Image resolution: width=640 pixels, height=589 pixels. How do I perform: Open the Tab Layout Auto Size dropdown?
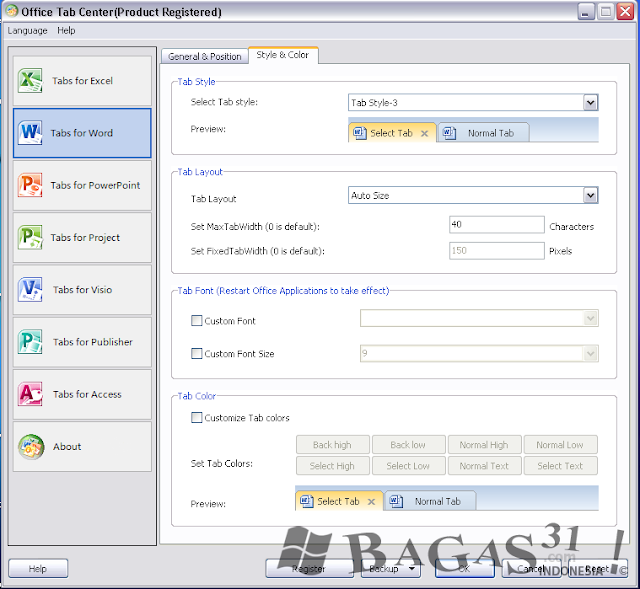(590, 195)
